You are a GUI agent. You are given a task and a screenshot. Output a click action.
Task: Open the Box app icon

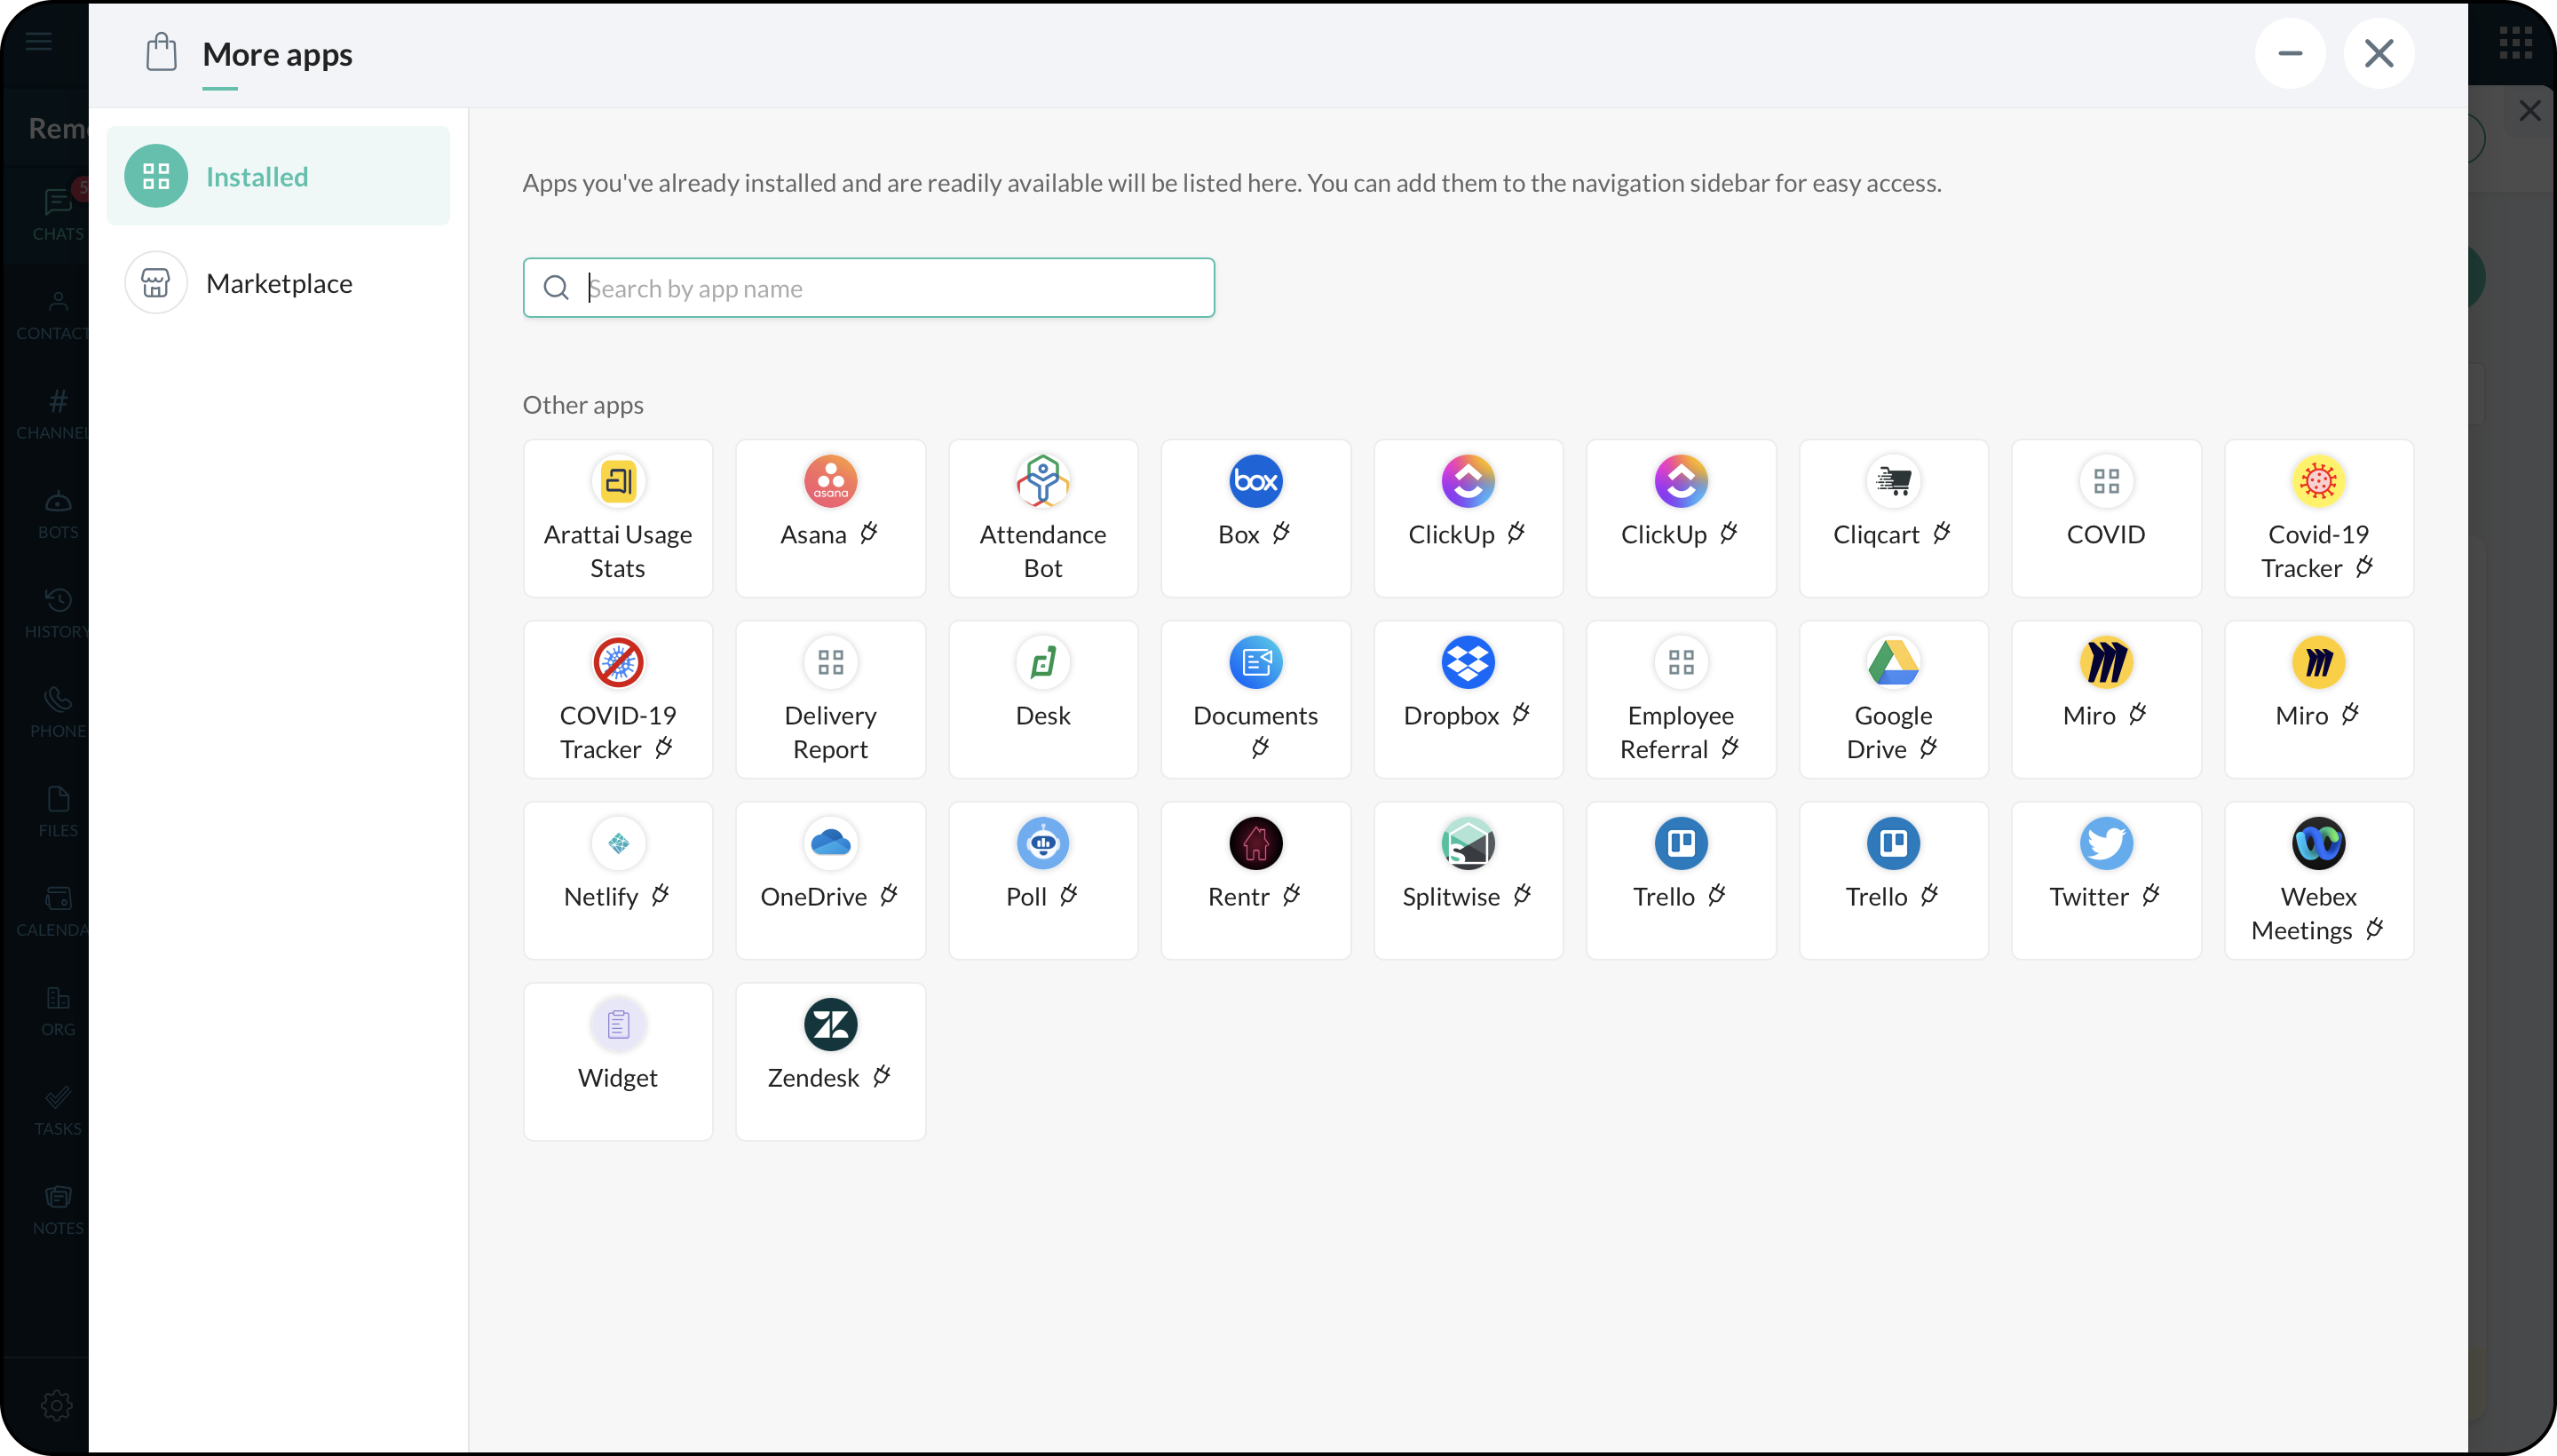[1255, 482]
